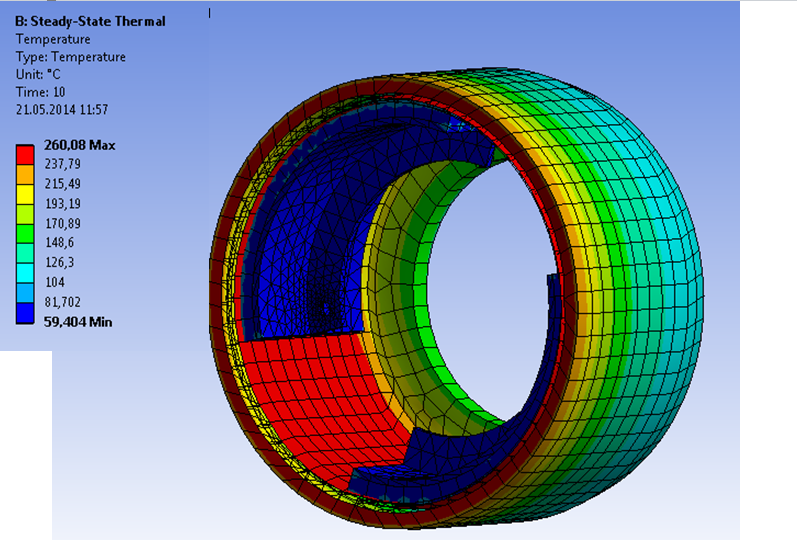Click the green legend color band

(x=25, y=234)
